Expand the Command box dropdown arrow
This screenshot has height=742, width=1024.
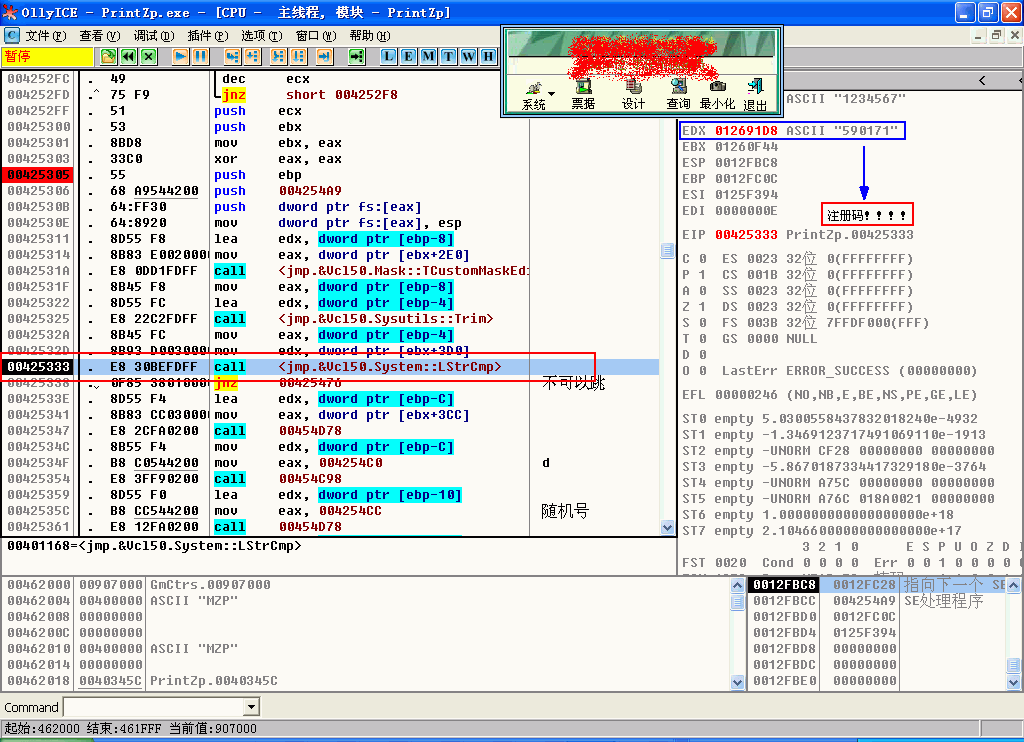pos(251,706)
